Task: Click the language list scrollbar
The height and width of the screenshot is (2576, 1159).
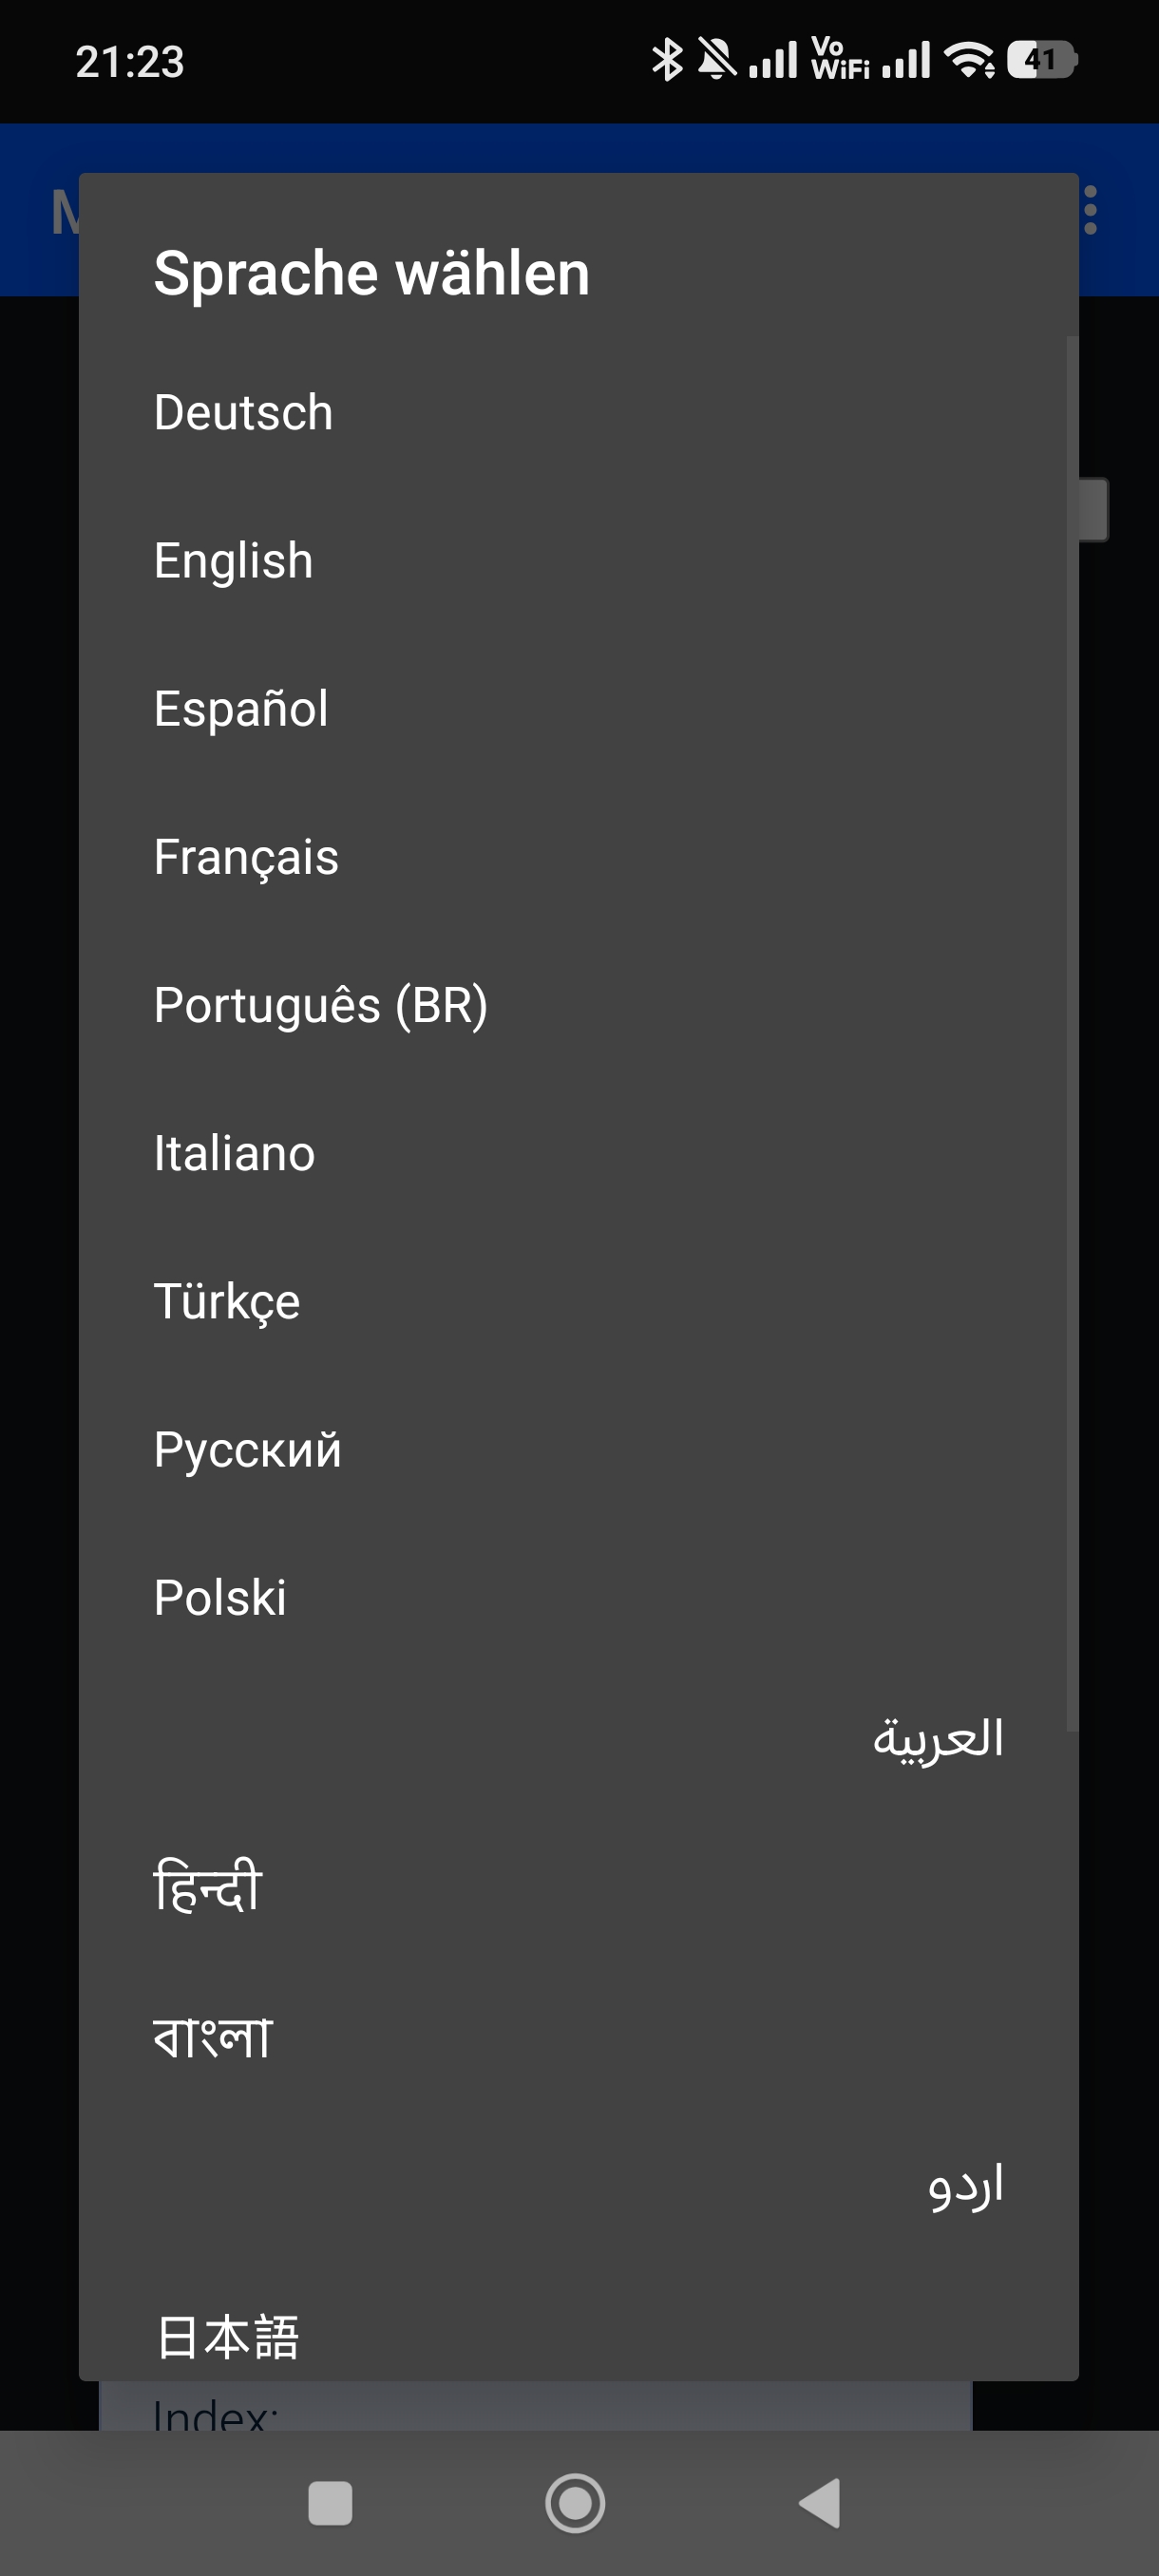Action: pos(1071,1030)
